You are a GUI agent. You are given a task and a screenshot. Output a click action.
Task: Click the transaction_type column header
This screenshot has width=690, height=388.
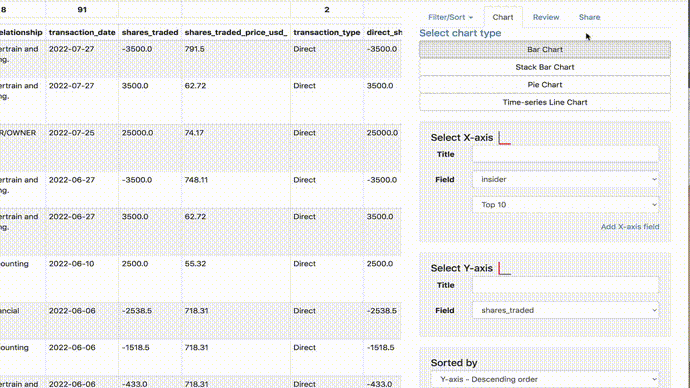tap(327, 32)
